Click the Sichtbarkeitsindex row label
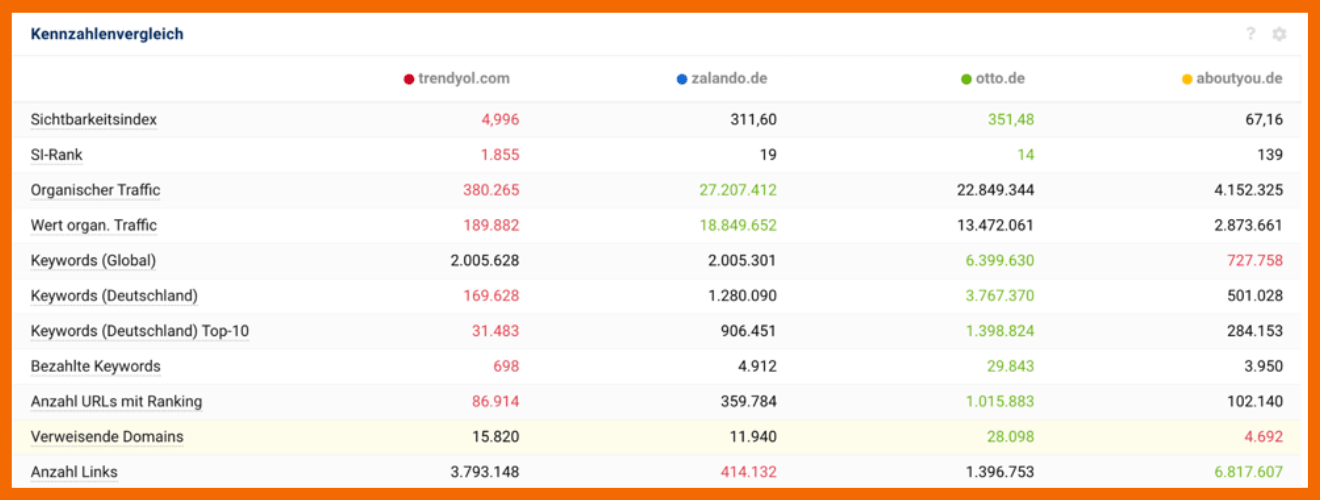1320x500 pixels. tap(94, 120)
